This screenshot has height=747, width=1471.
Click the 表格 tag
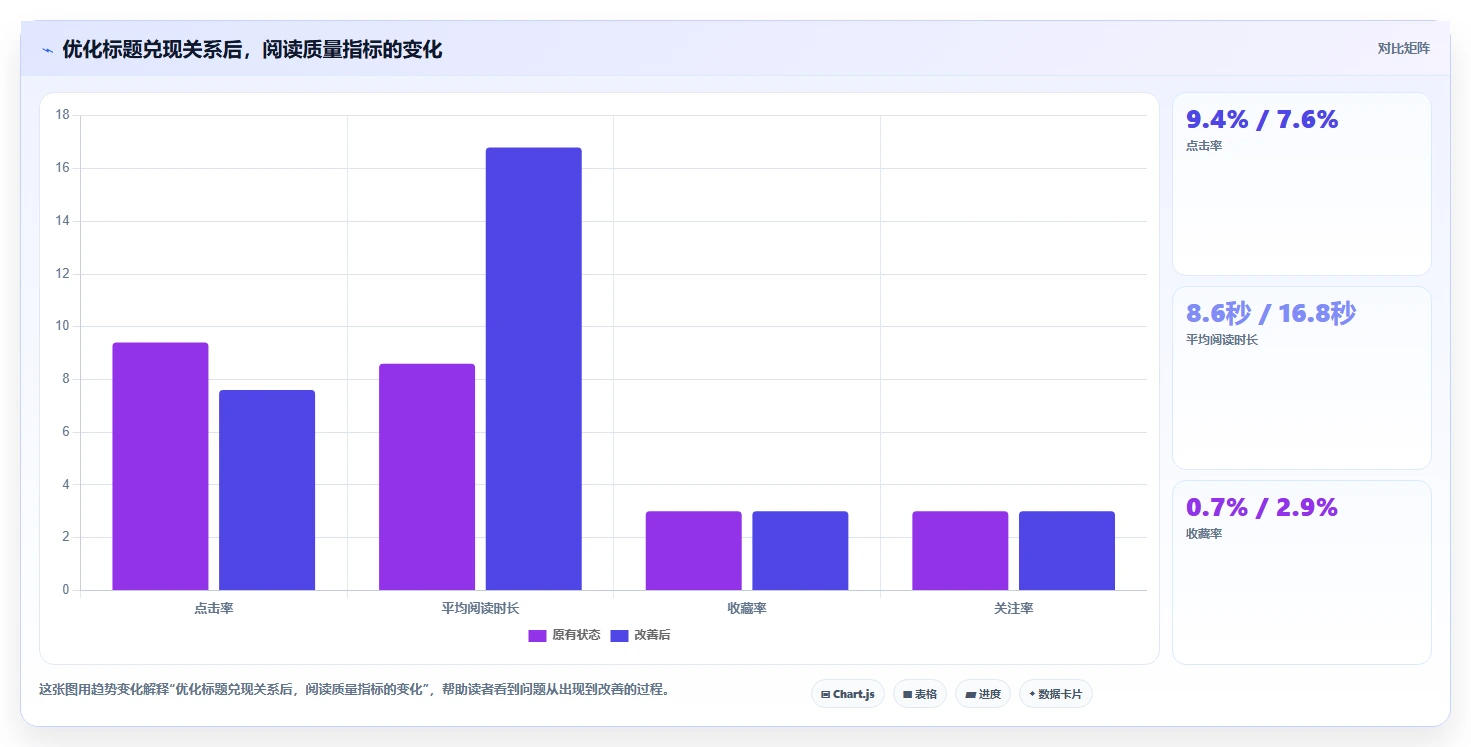click(x=920, y=694)
